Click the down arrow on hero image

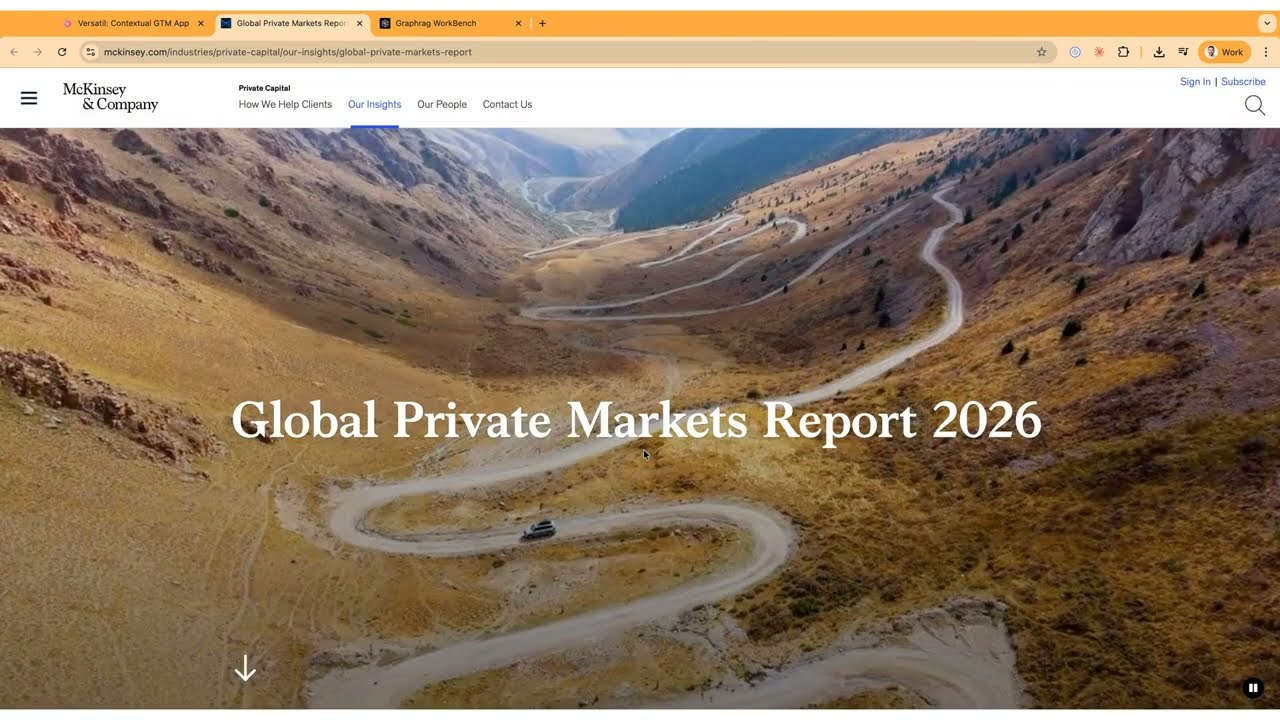[x=245, y=669]
